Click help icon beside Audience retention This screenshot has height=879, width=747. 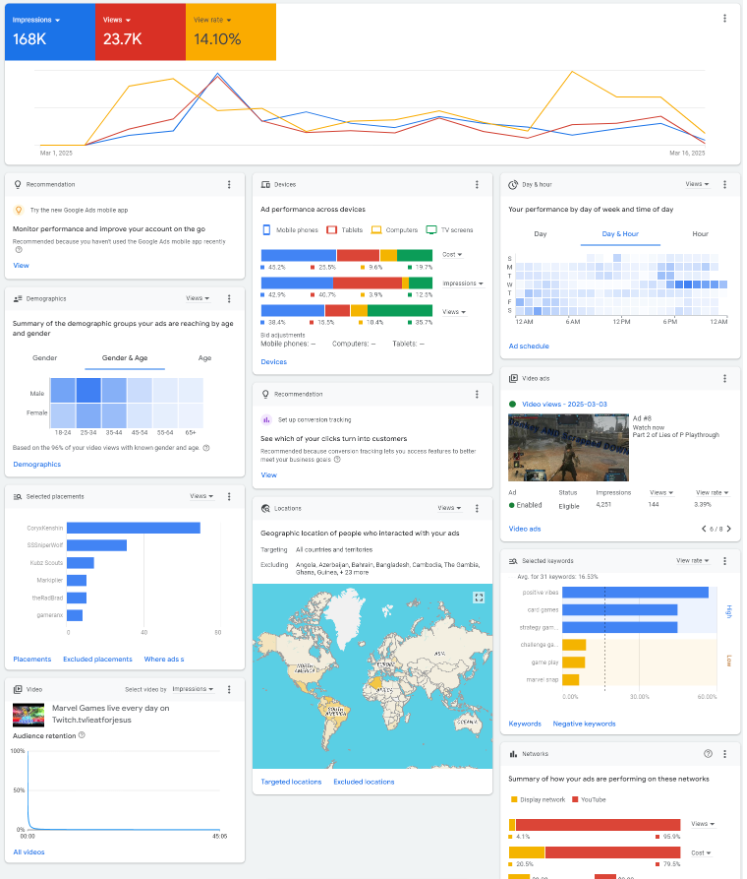point(82,735)
